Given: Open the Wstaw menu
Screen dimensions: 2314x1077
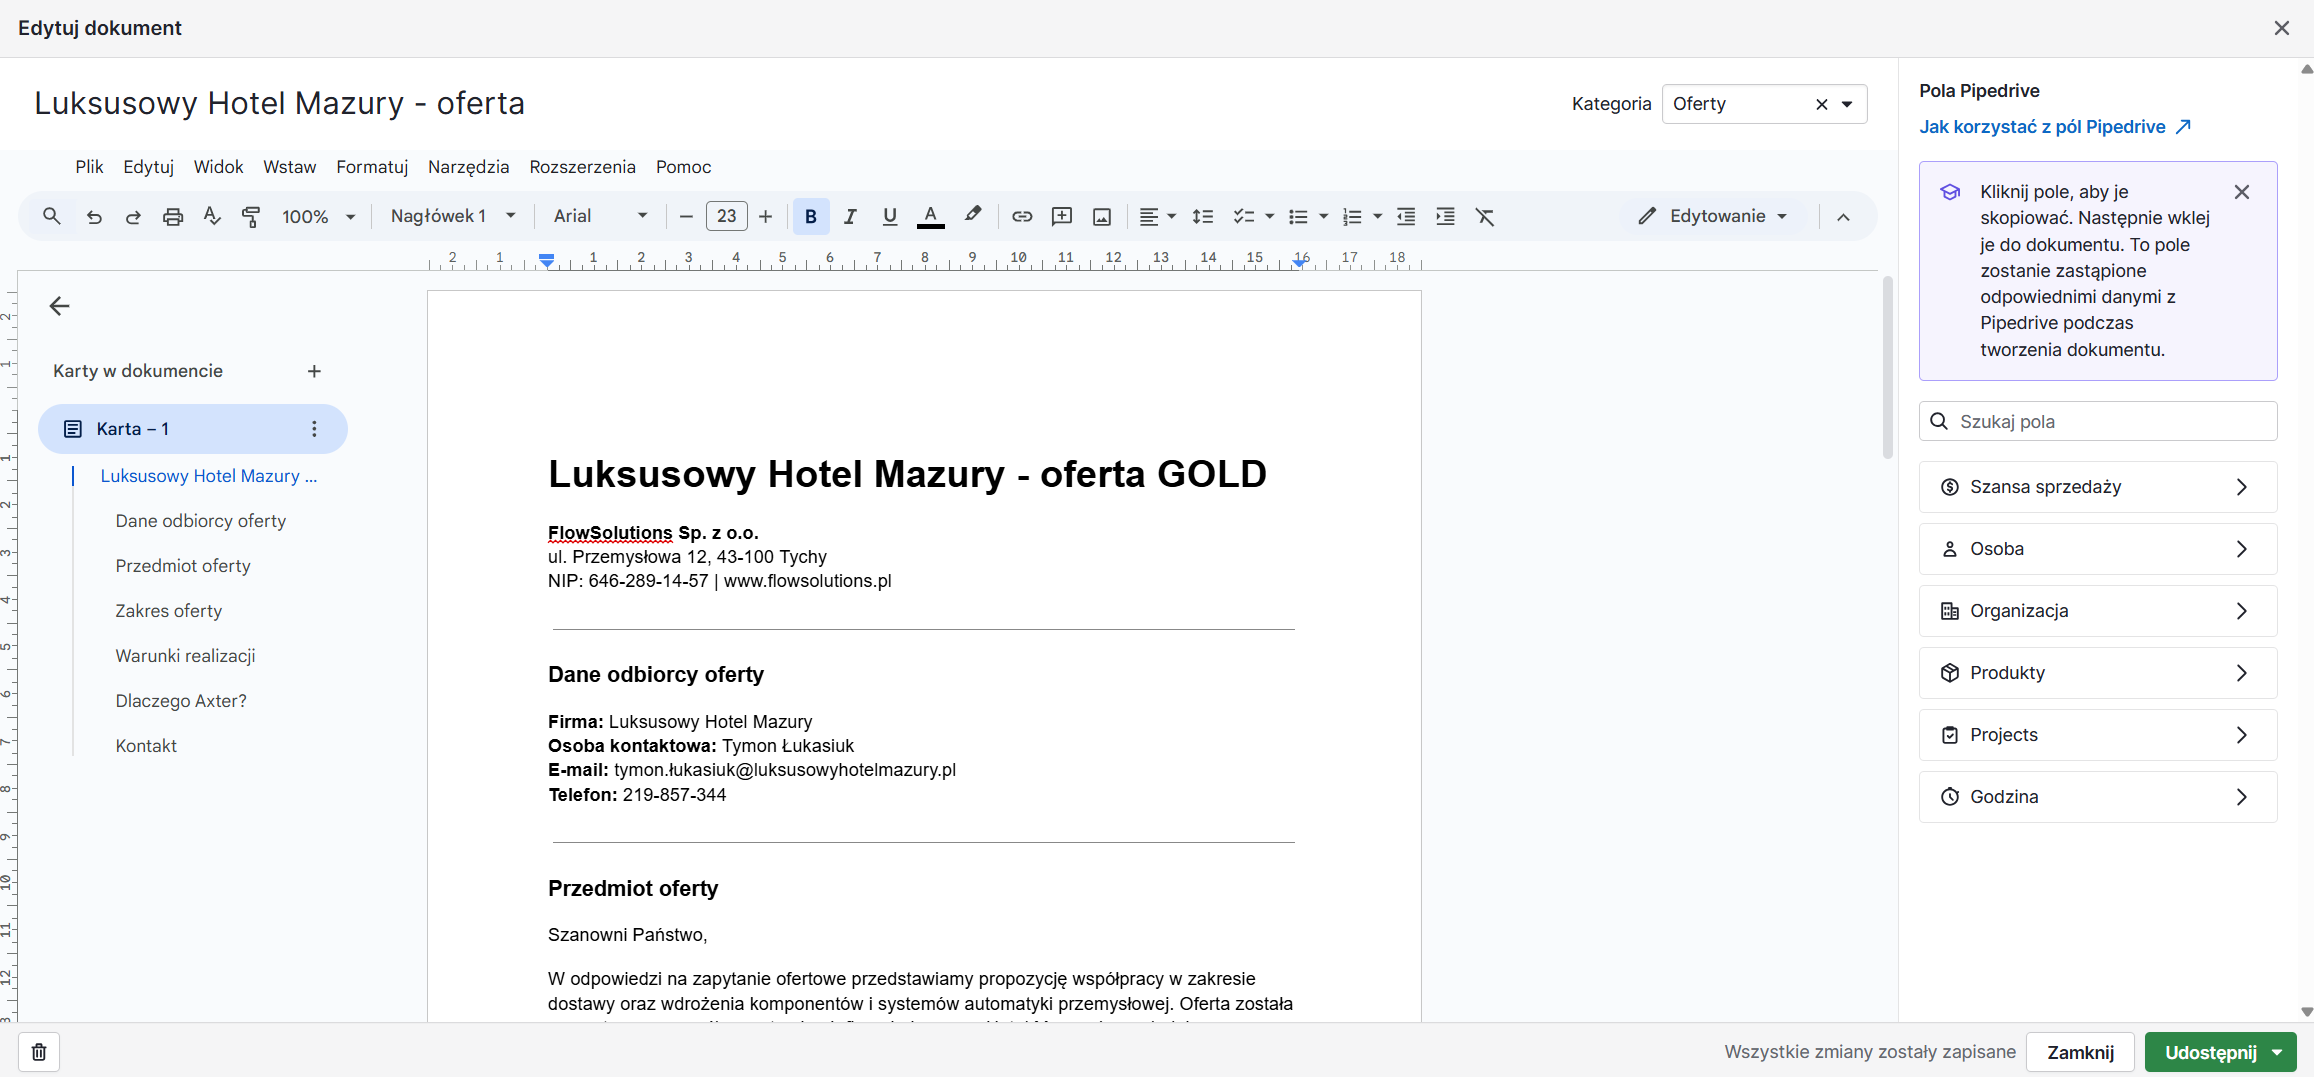Looking at the screenshot, I should pos(290,167).
